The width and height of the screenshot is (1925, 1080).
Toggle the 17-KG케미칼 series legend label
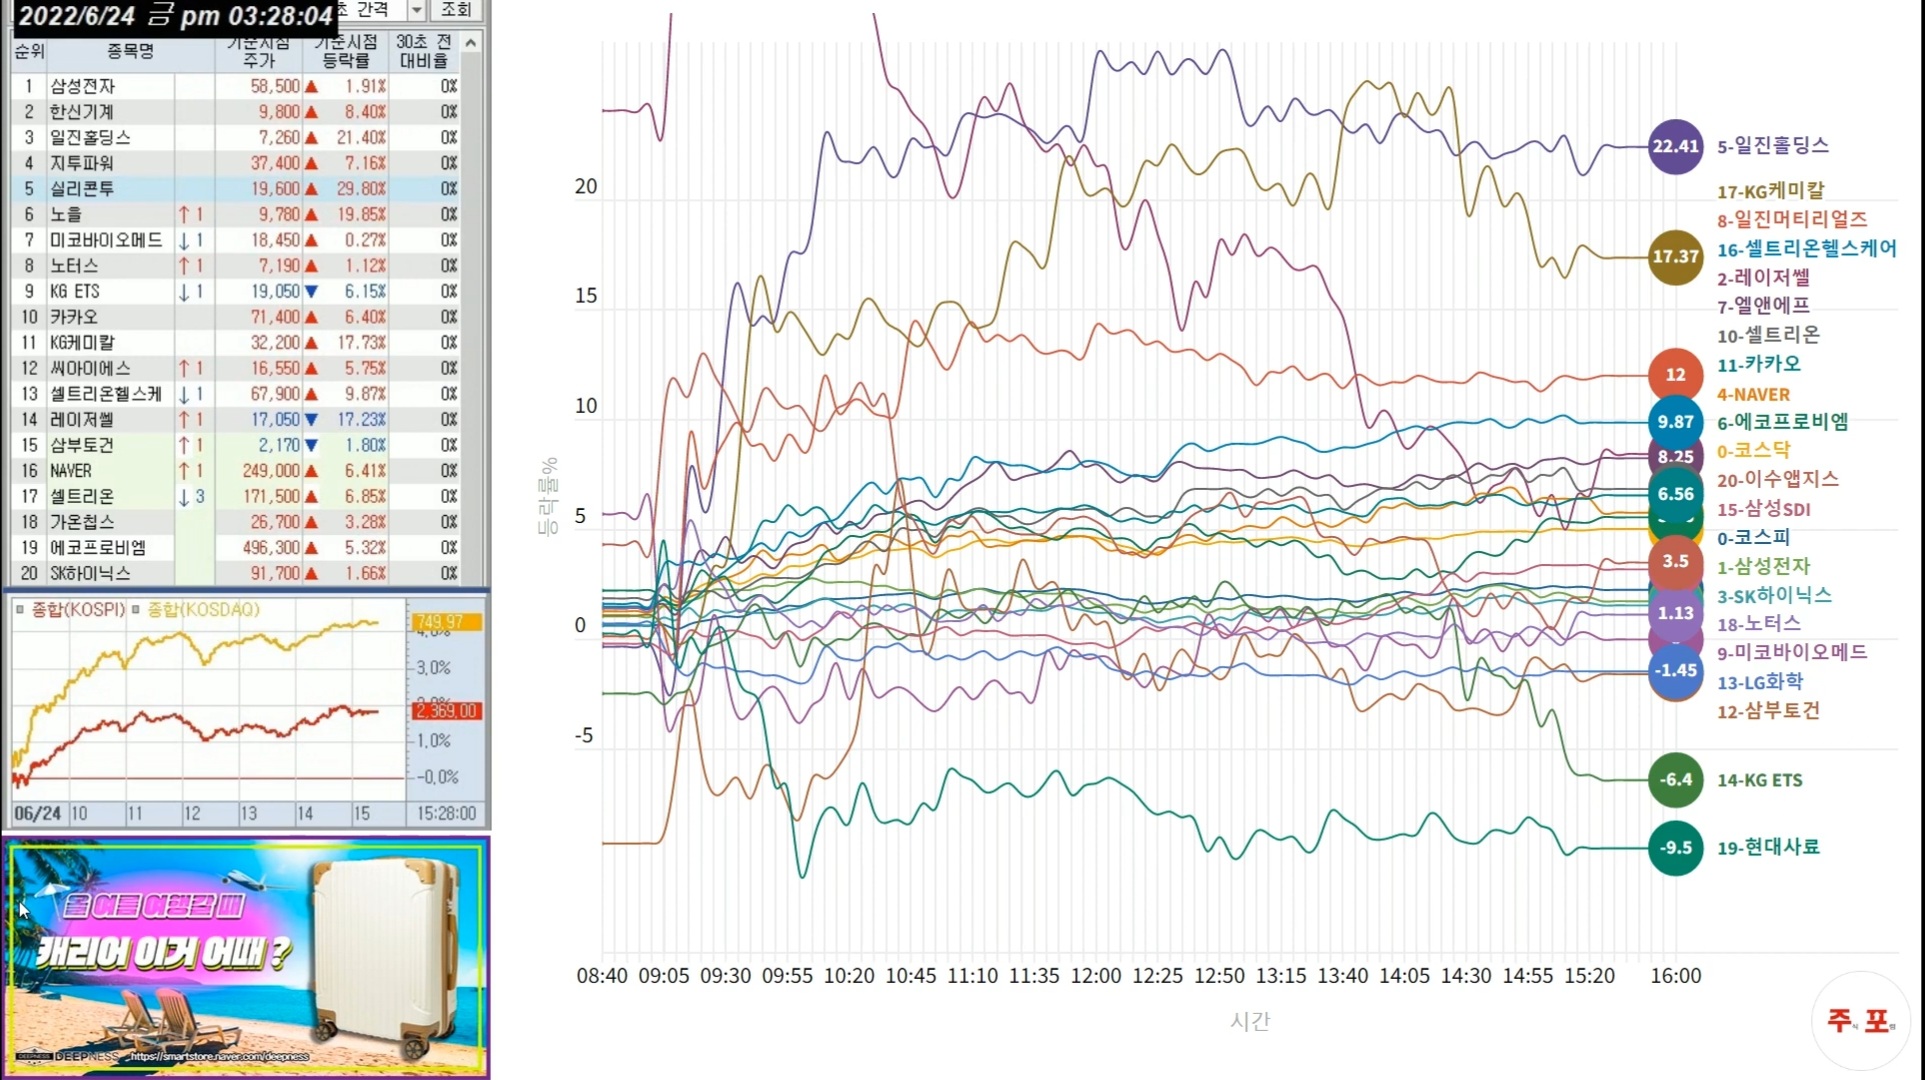1770,191
